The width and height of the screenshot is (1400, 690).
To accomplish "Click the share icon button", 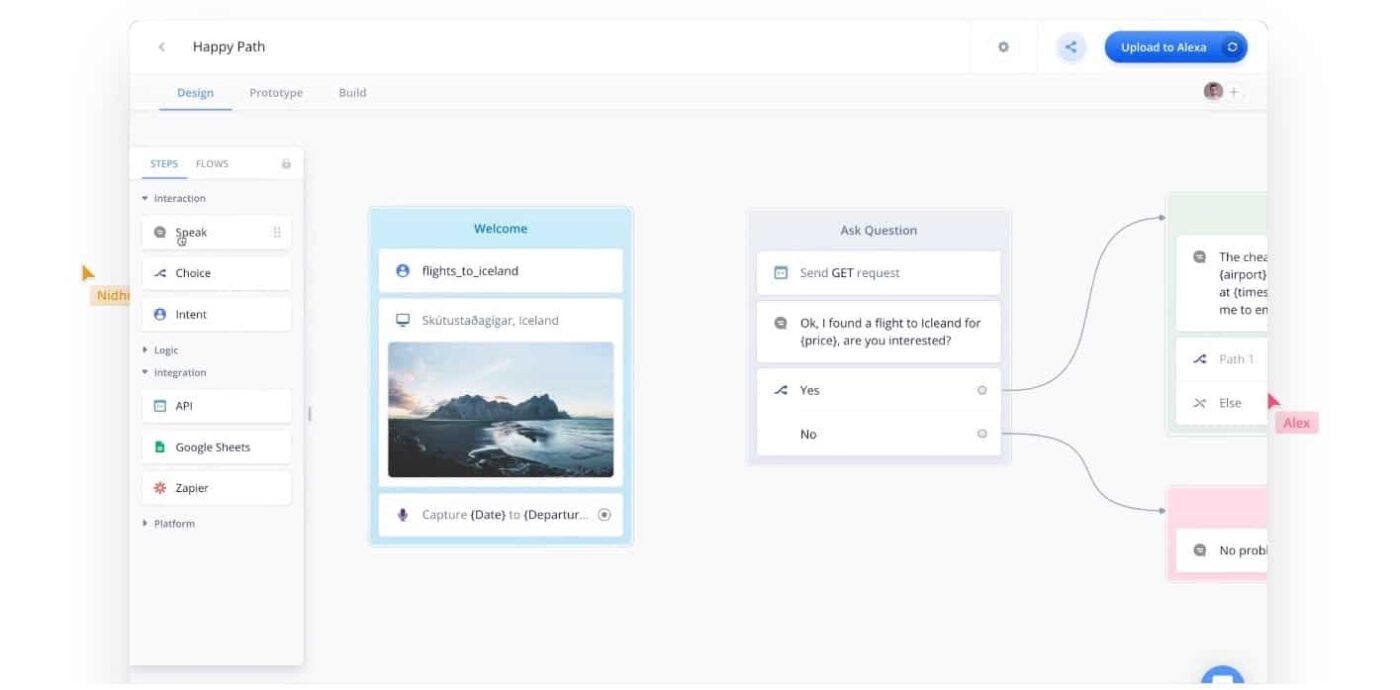I will pyautogui.click(x=1071, y=47).
